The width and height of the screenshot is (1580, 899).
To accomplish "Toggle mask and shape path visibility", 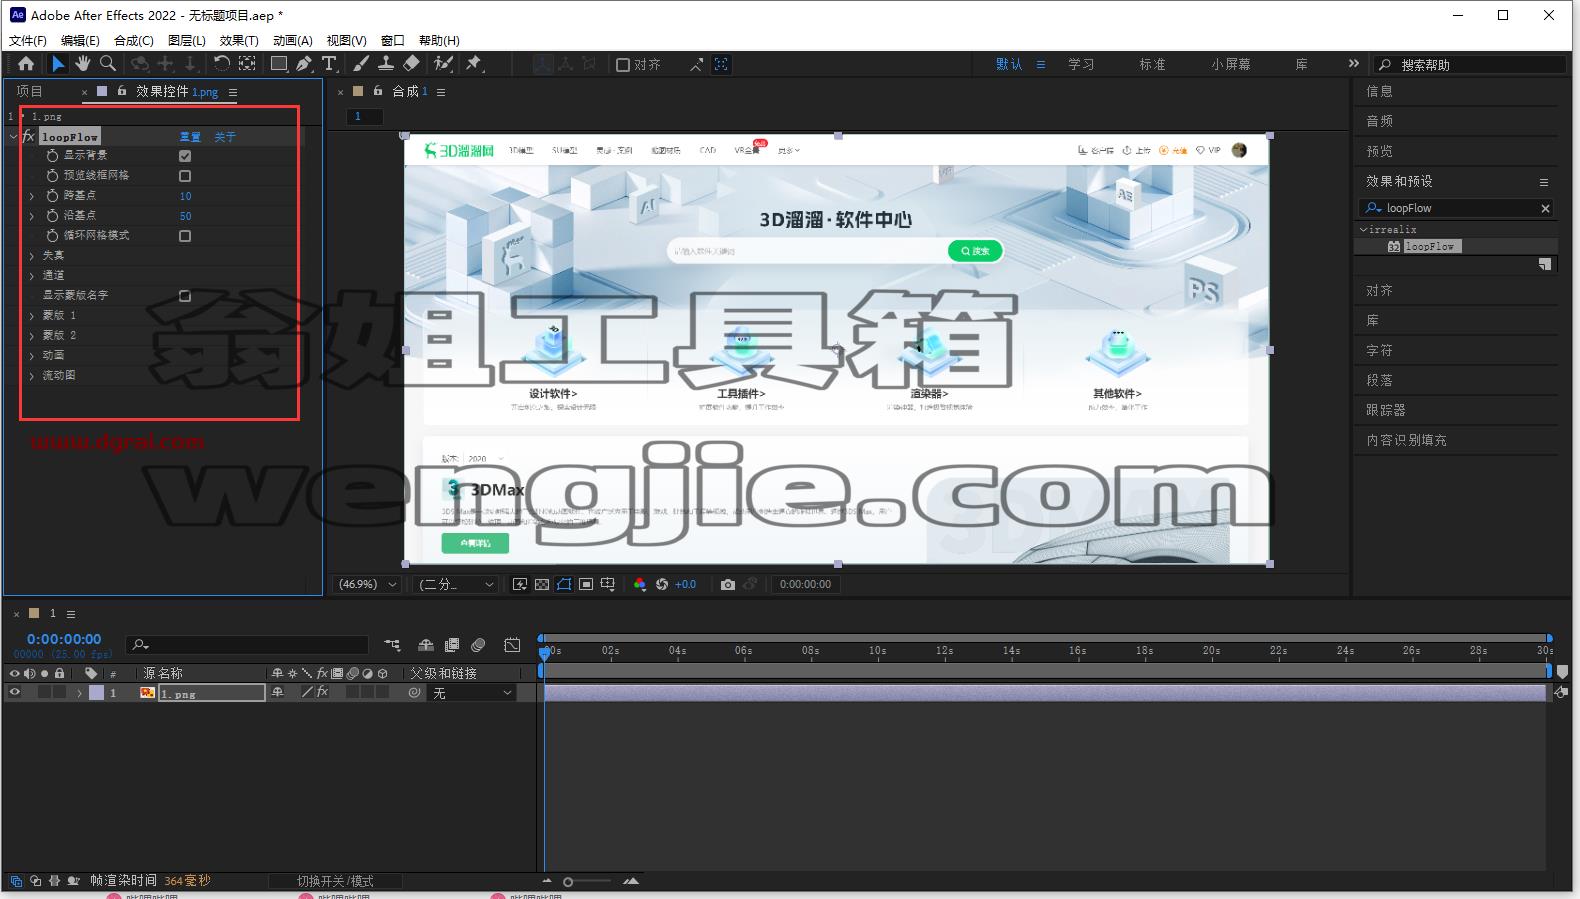I will (x=564, y=584).
